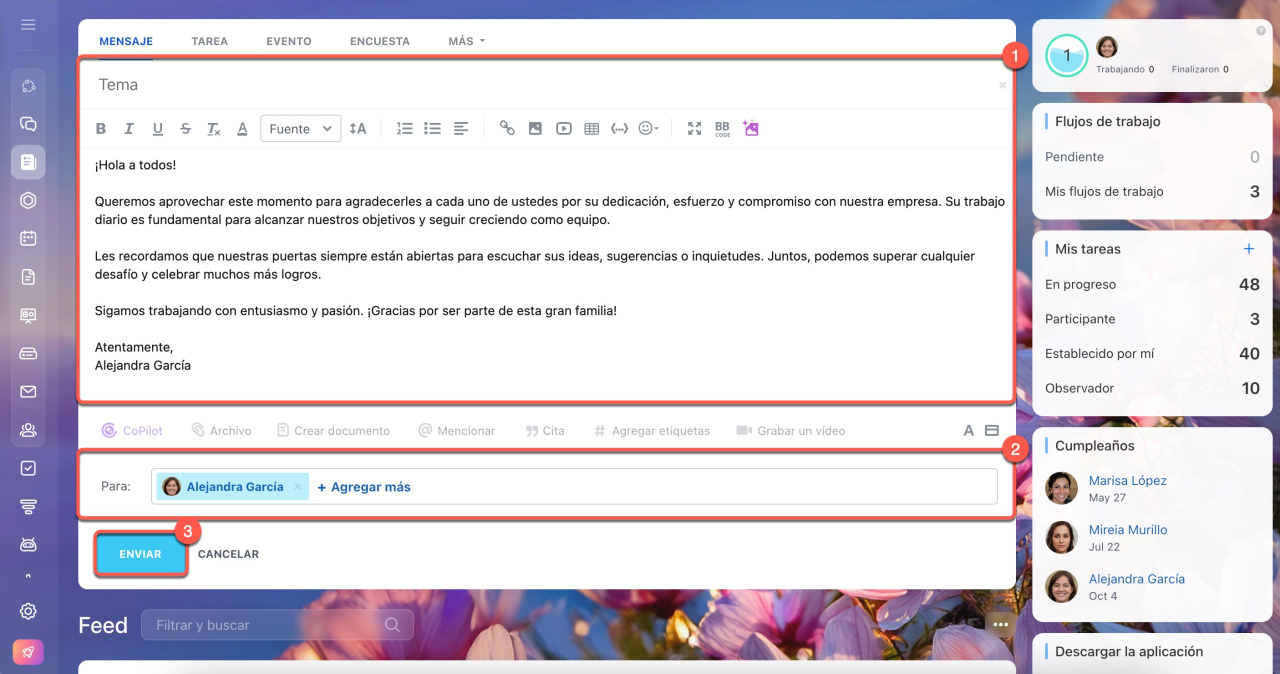1280x674 pixels.
Task: Switch to the TAREA tab
Action: click(x=209, y=42)
